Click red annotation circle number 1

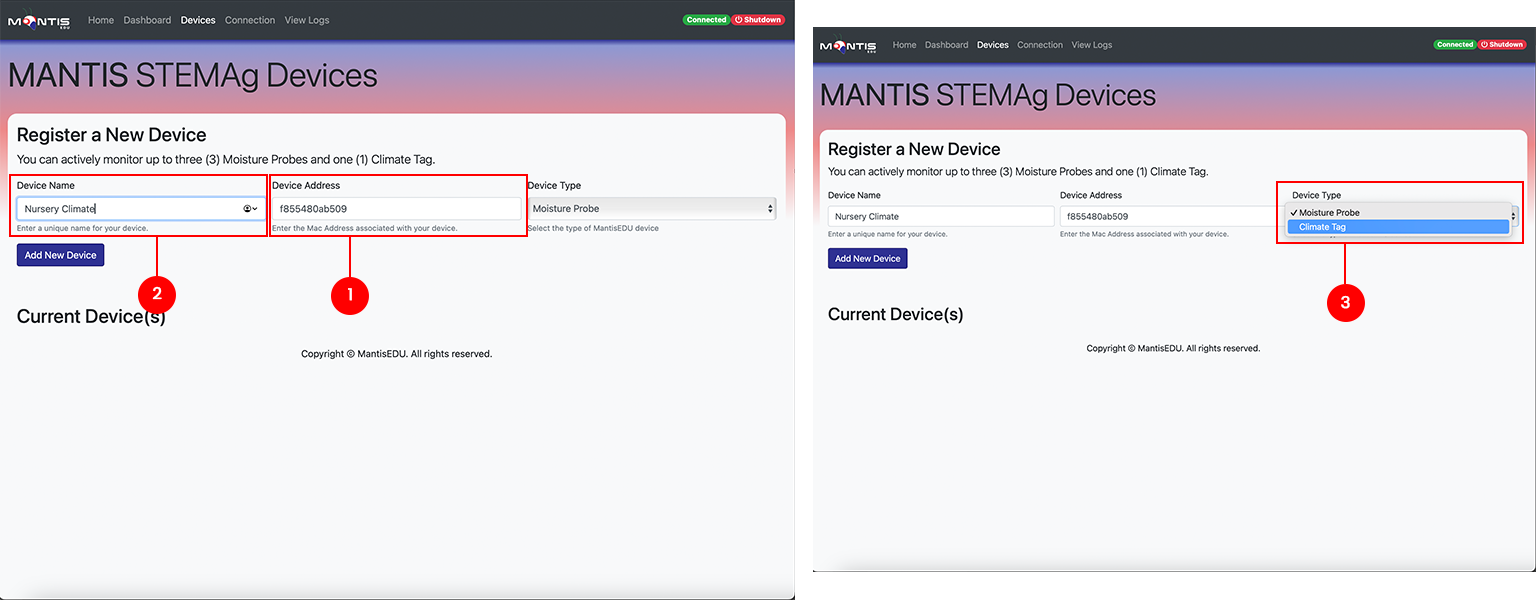pos(349,295)
